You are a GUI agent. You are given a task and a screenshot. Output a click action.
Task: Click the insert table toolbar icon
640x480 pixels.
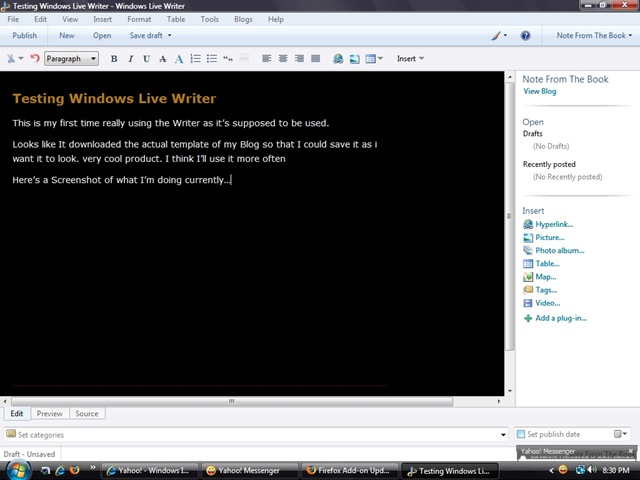tap(370, 59)
